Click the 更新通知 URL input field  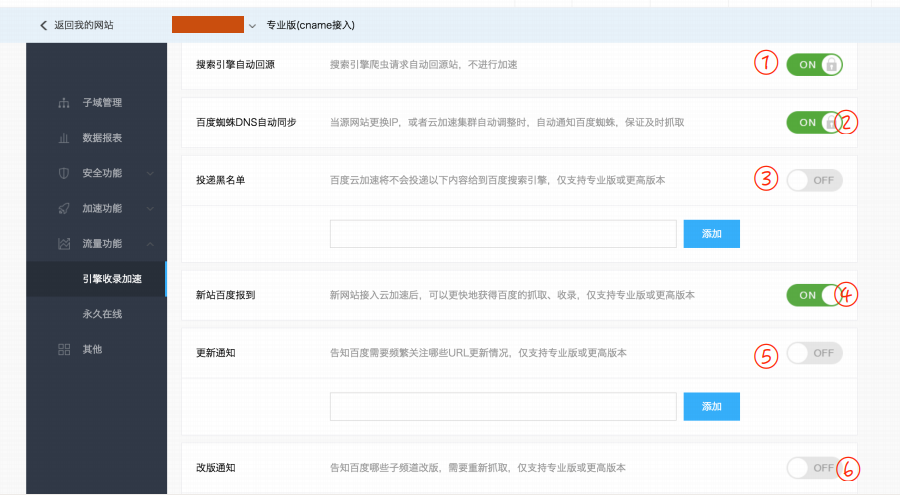(503, 407)
